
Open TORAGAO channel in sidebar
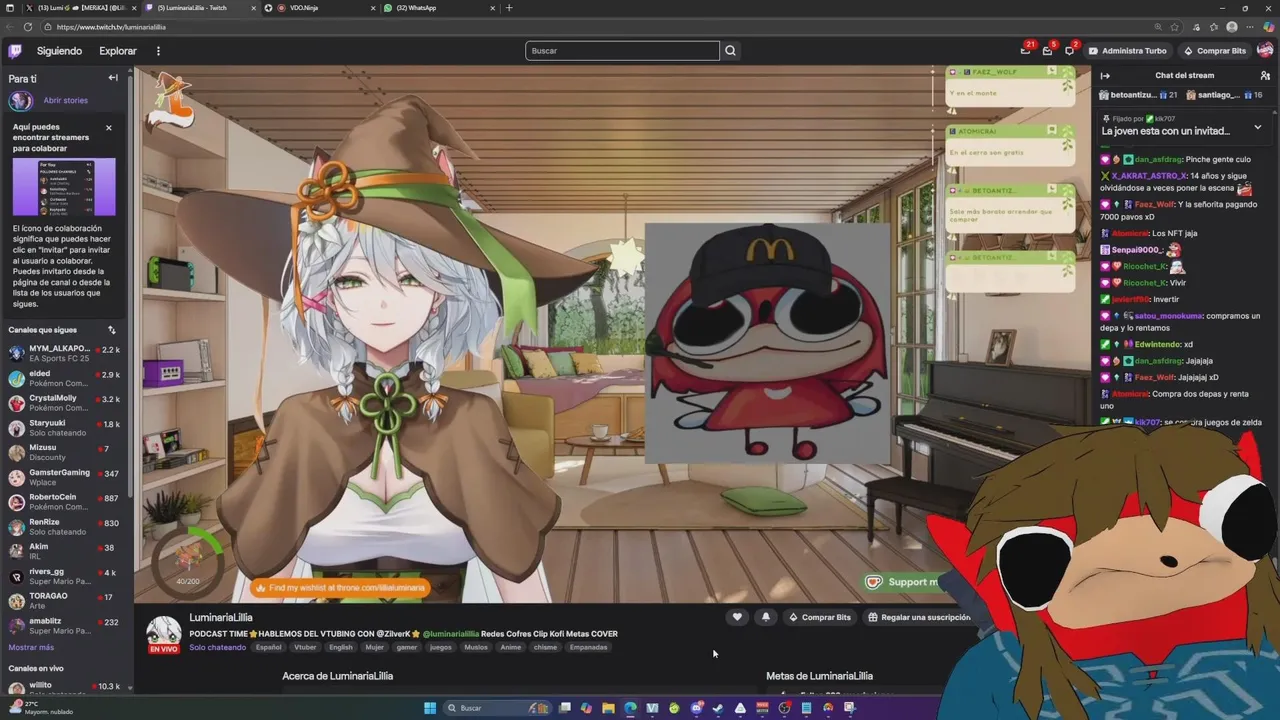click(x=65, y=601)
